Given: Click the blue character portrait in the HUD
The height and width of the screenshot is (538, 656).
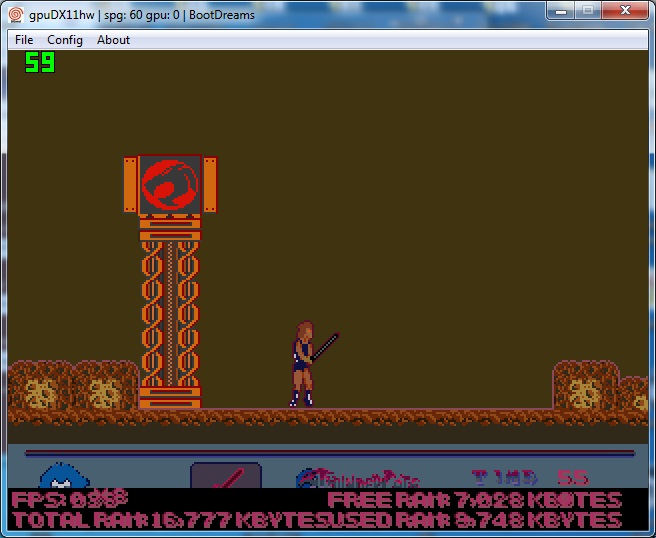Looking at the screenshot, I should tap(64, 475).
